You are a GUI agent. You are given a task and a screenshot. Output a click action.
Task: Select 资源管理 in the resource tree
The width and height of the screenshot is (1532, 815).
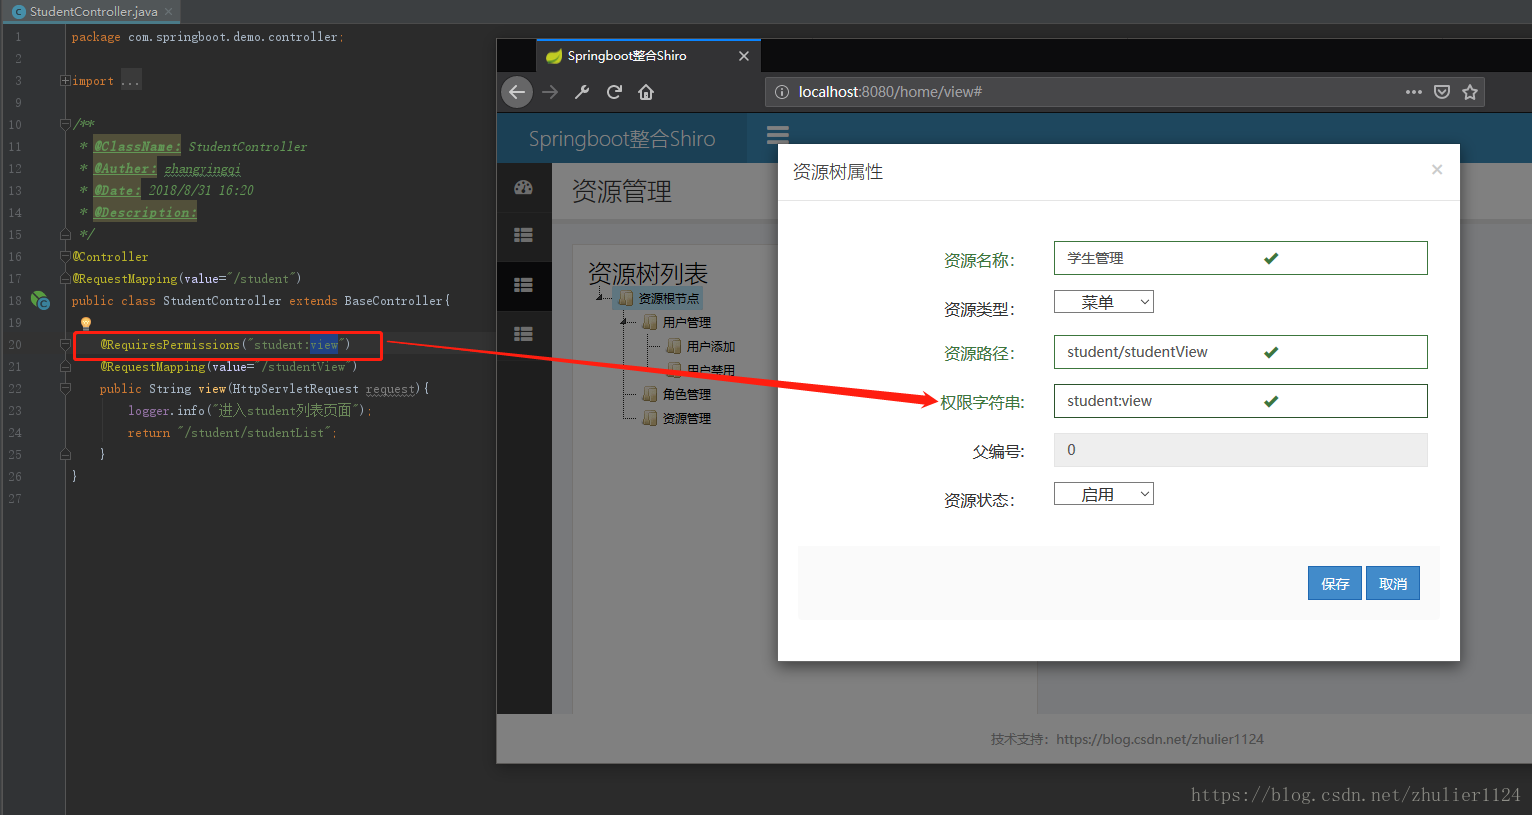[687, 418]
